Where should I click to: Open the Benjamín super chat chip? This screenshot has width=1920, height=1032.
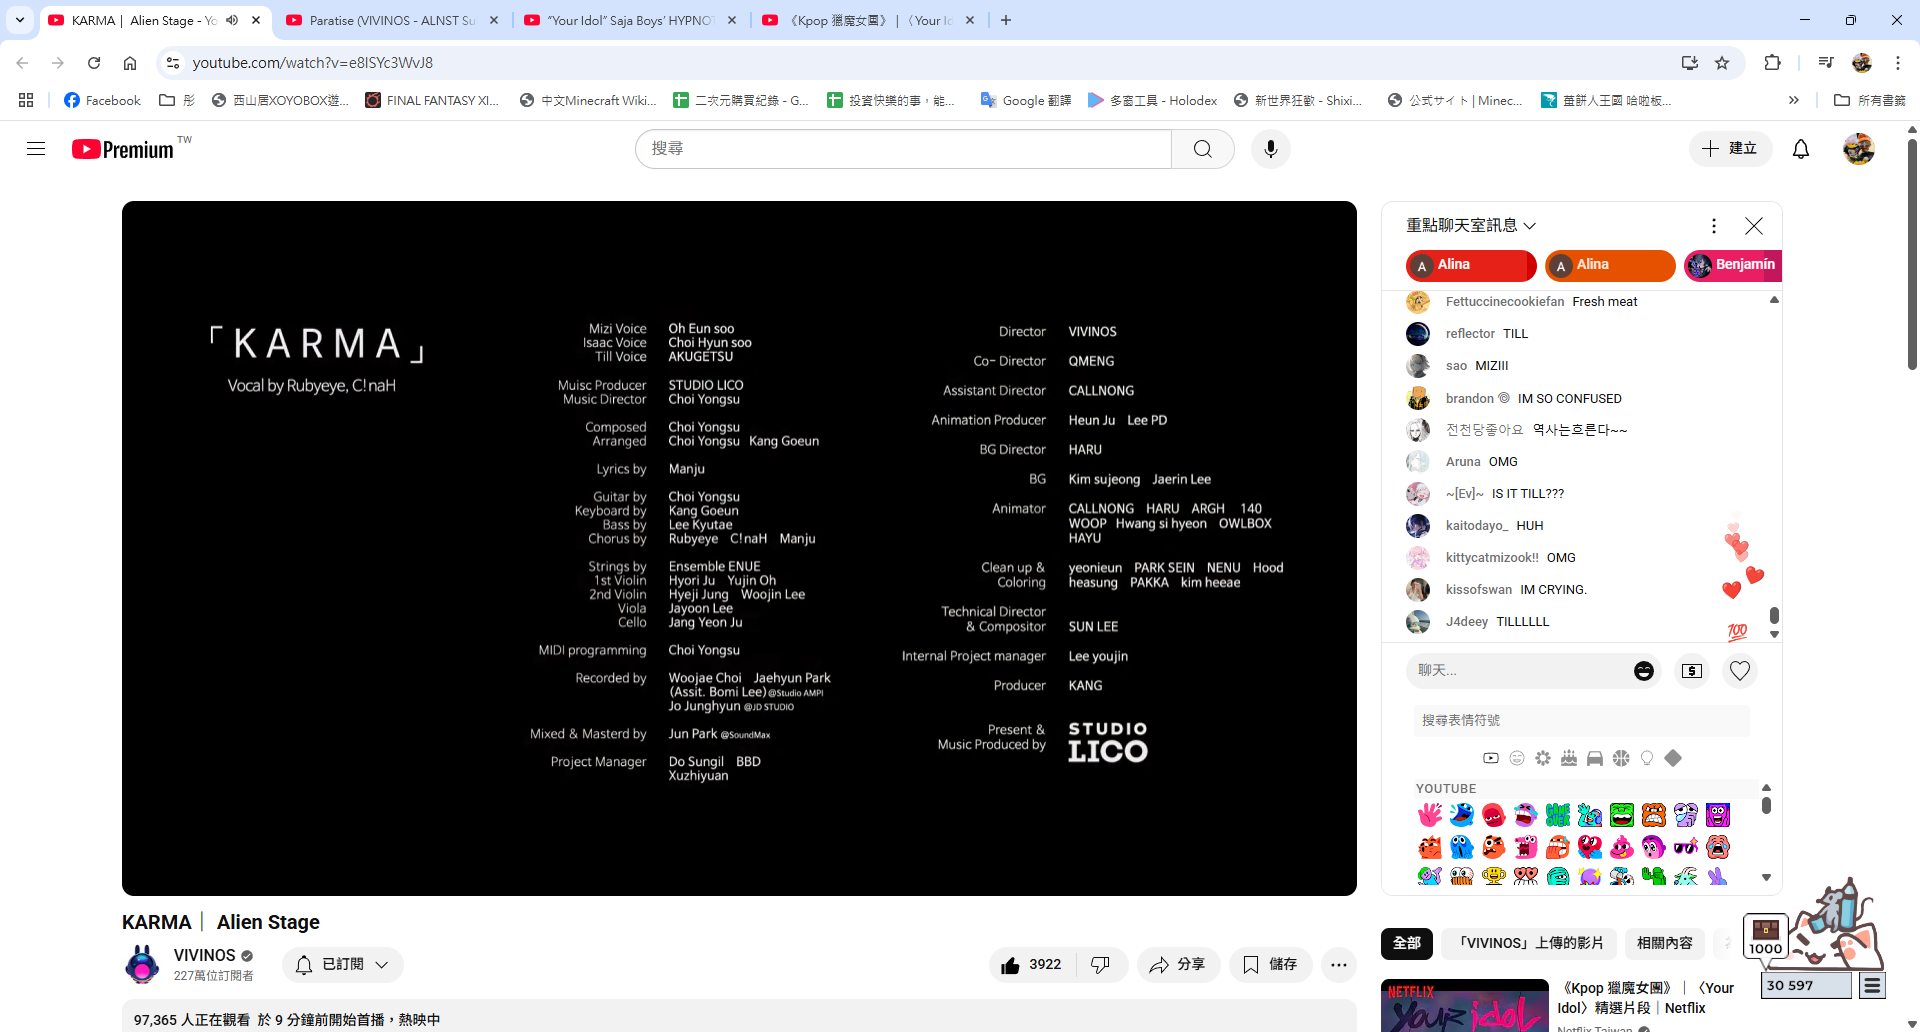click(x=1734, y=265)
